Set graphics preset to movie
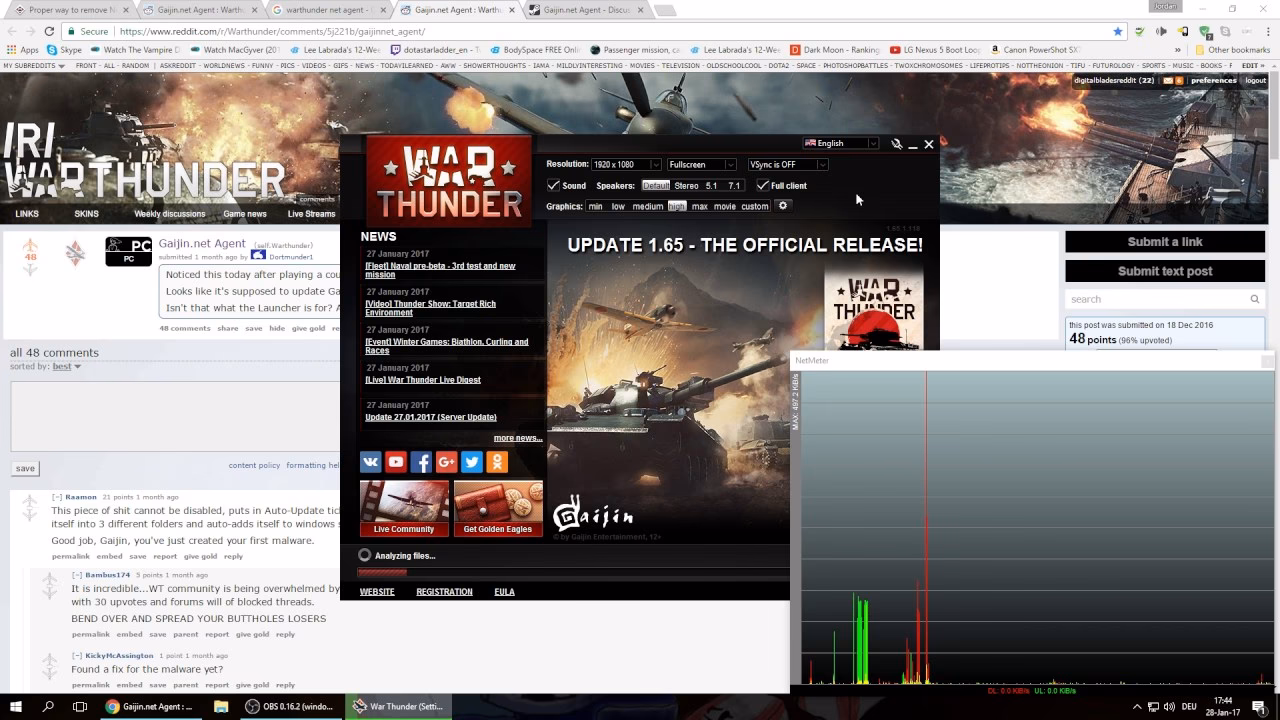The image size is (1280, 720). pyautogui.click(x=724, y=206)
